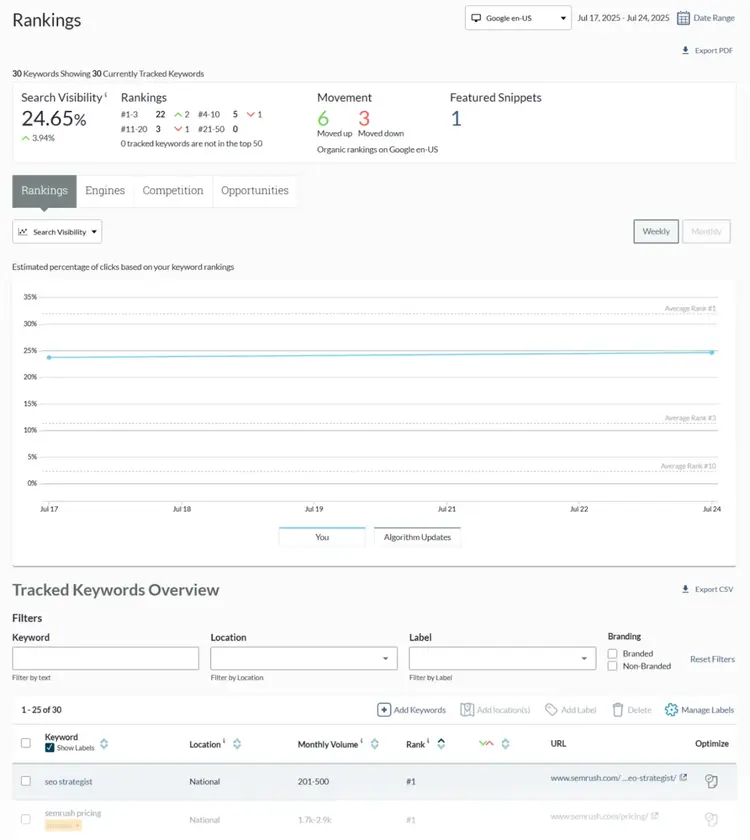Open the Filter by Label dropdown

pyautogui.click(x=502, y=658)
